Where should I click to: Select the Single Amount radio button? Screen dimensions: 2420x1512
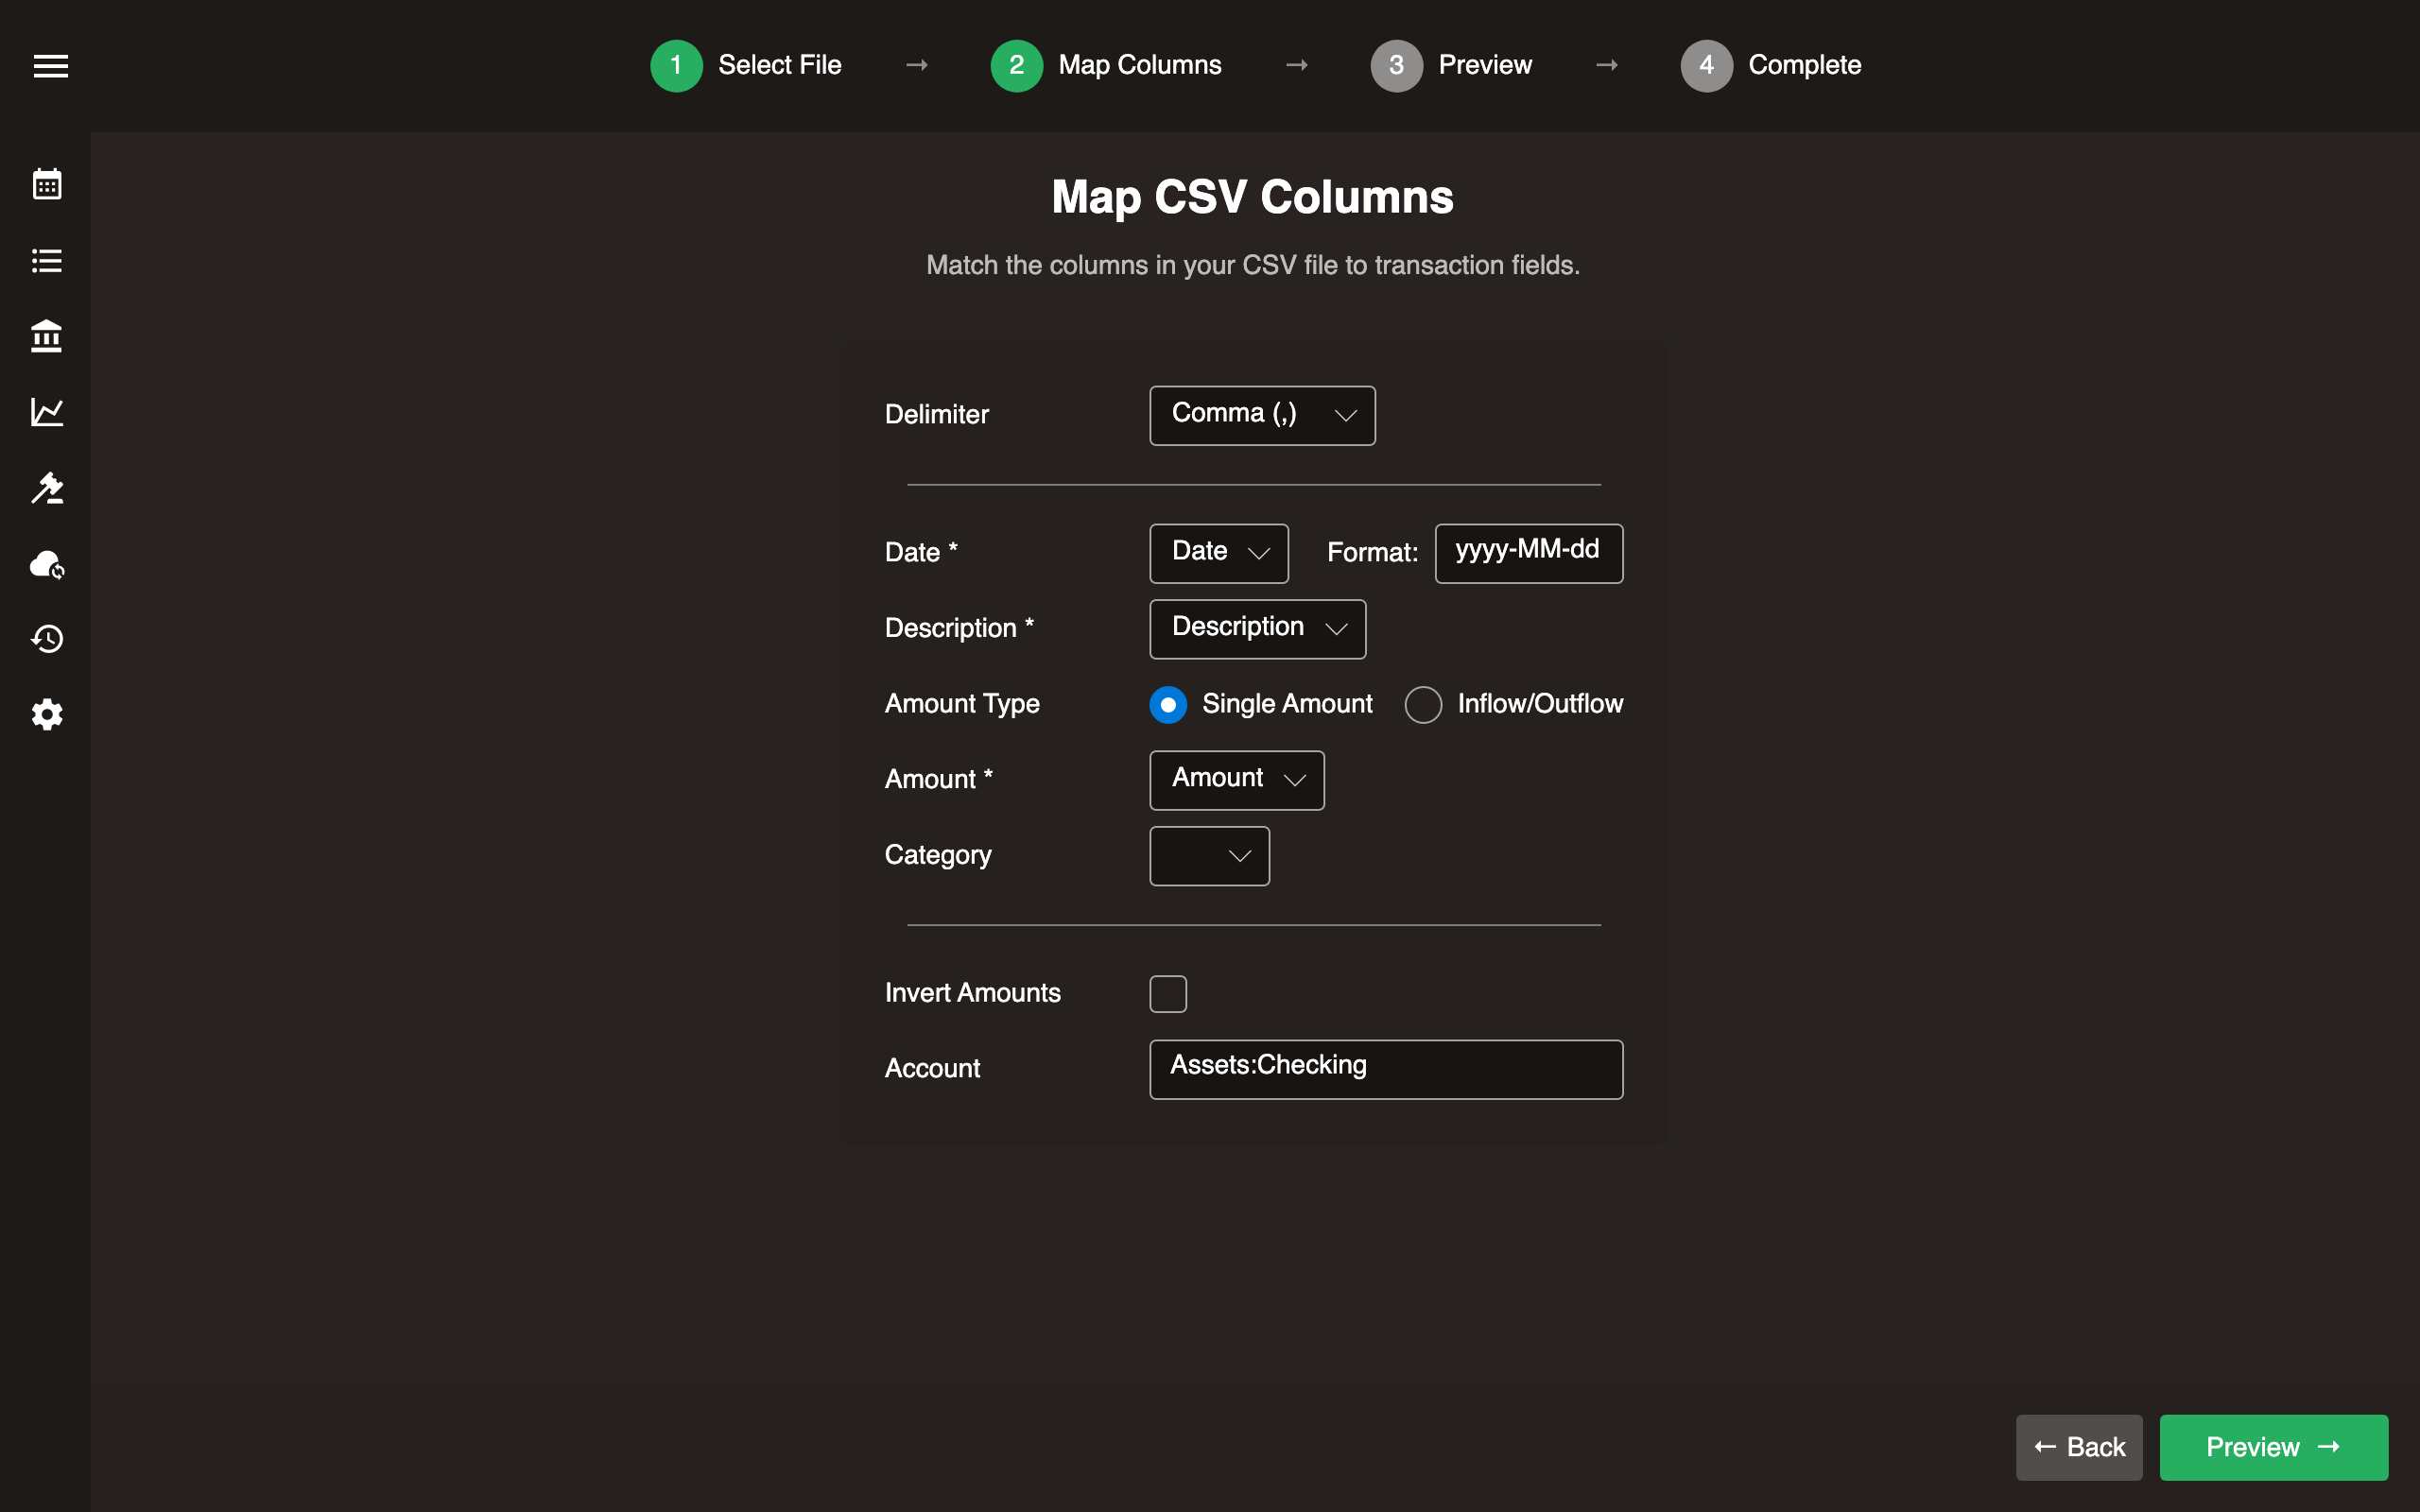point(1167,704)
